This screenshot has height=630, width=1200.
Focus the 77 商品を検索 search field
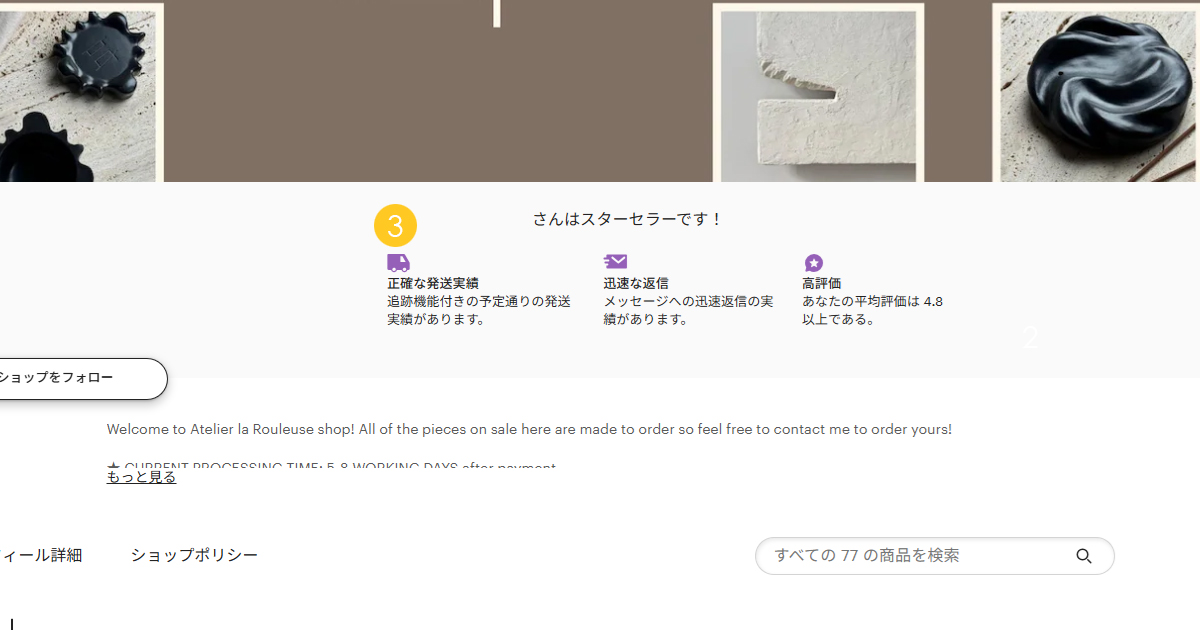[934, 556]
